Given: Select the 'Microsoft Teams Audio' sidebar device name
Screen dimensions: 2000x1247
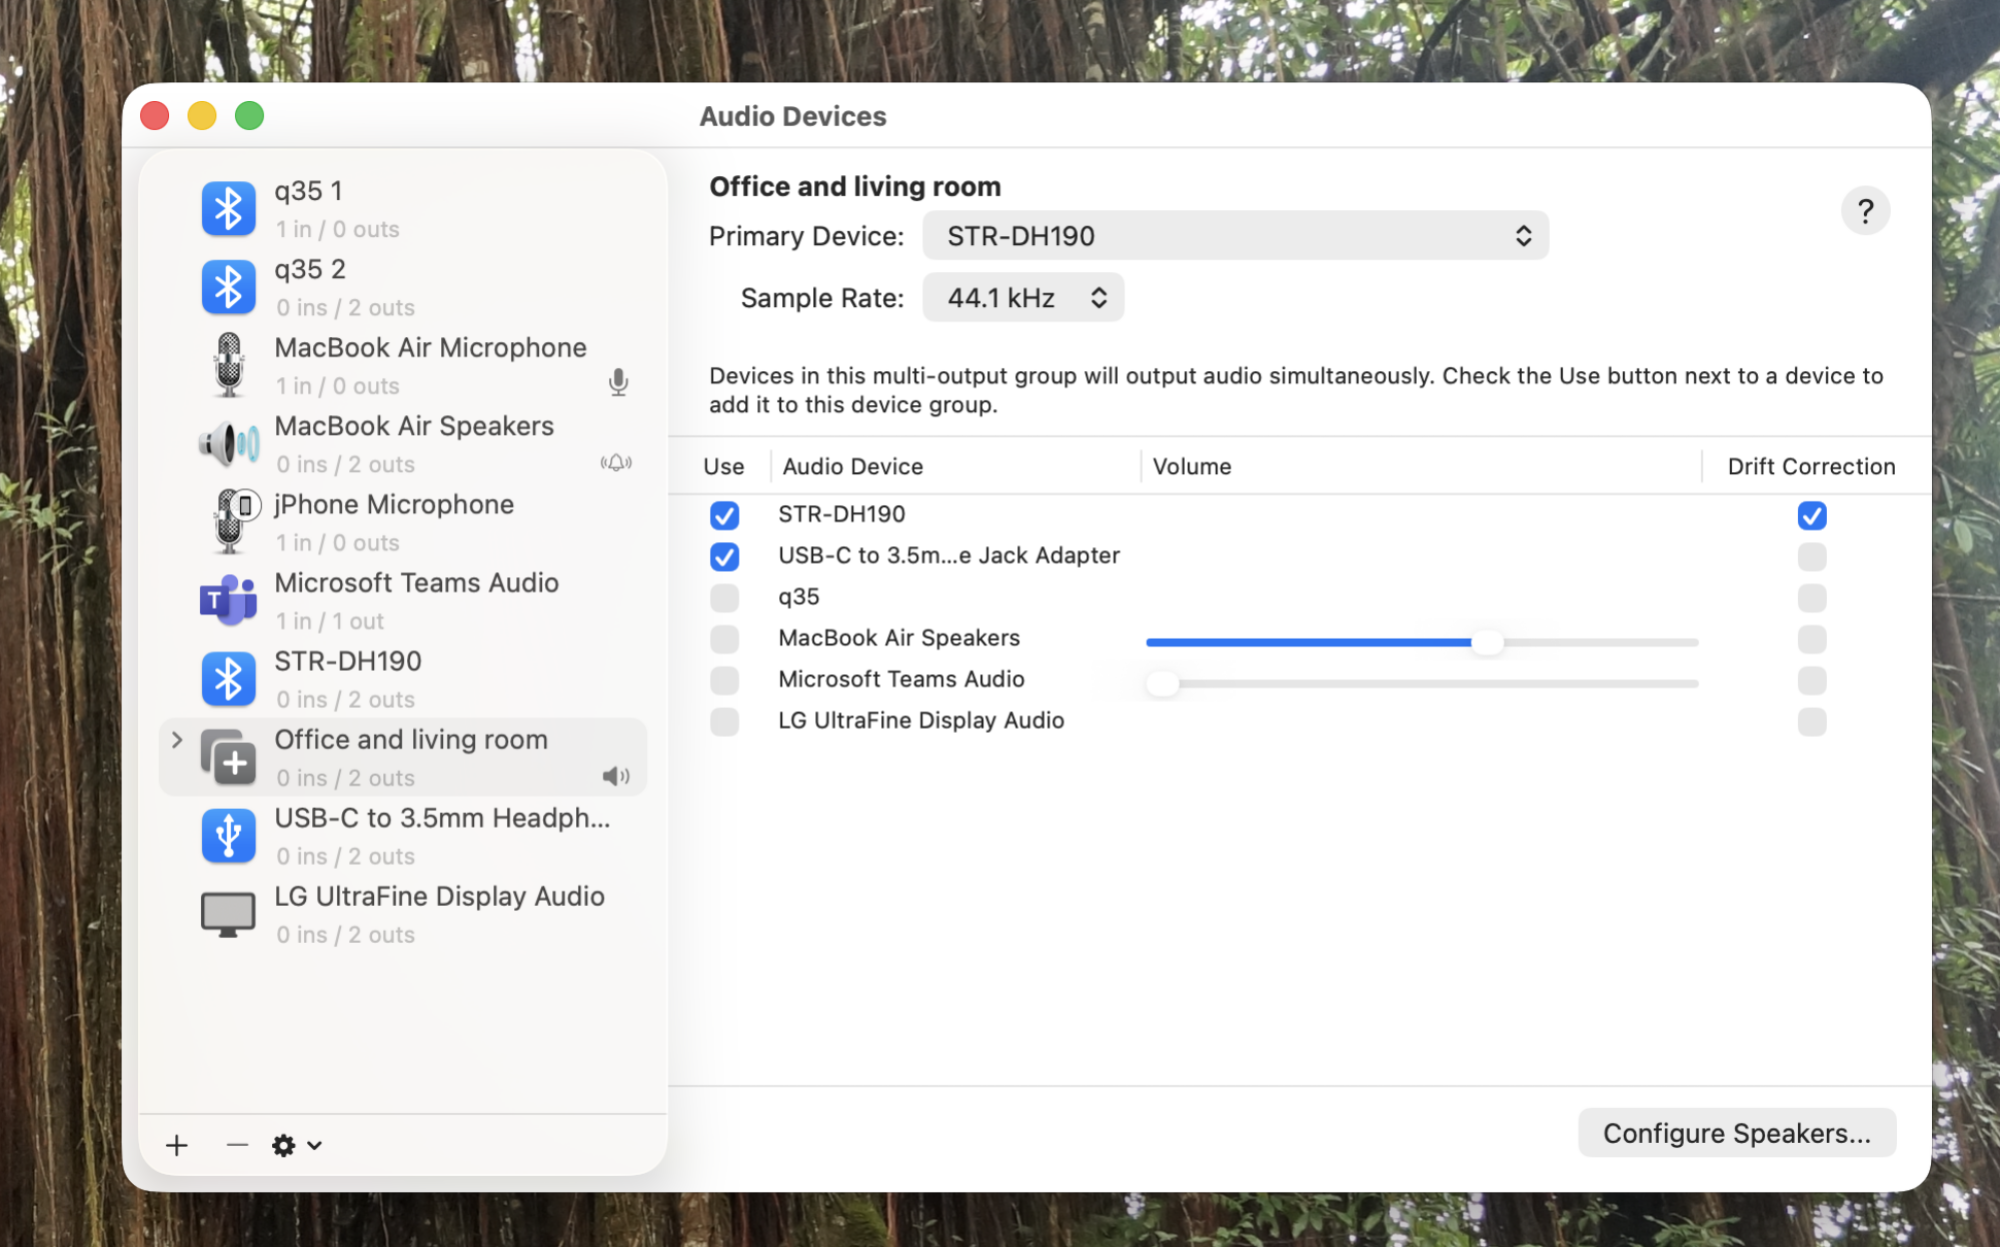Looking at the screenshot, I should point(416,583).
